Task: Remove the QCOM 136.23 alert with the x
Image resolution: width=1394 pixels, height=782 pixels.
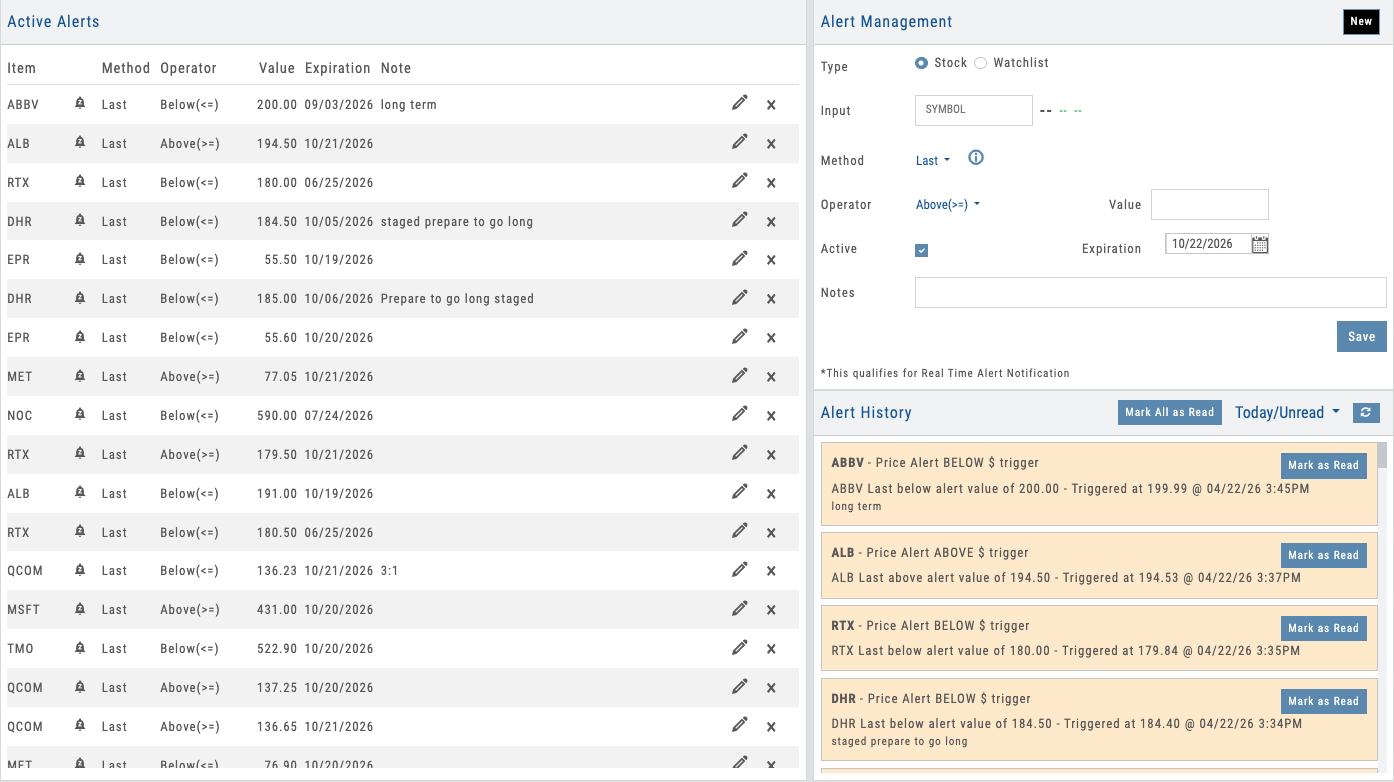Action: 771,570
